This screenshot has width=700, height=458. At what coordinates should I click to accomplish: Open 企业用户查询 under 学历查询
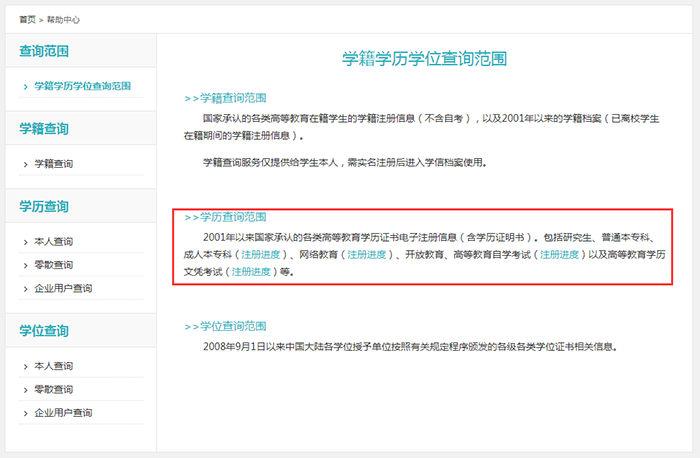pyautogui.click(x=63, y=288)
